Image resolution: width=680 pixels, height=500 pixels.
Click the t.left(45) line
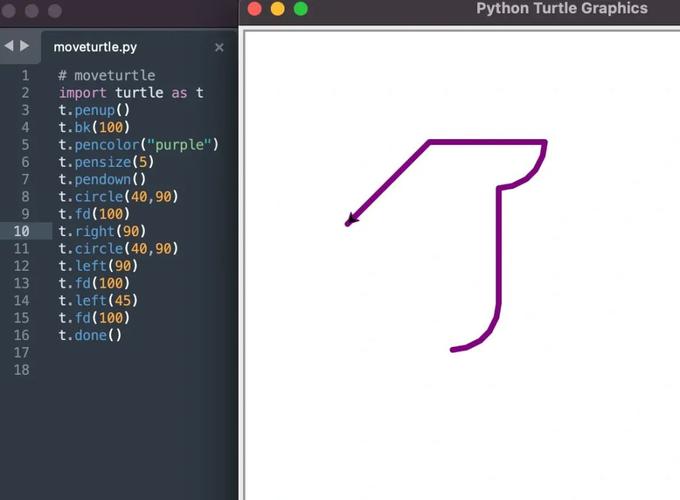pos(98,301)
